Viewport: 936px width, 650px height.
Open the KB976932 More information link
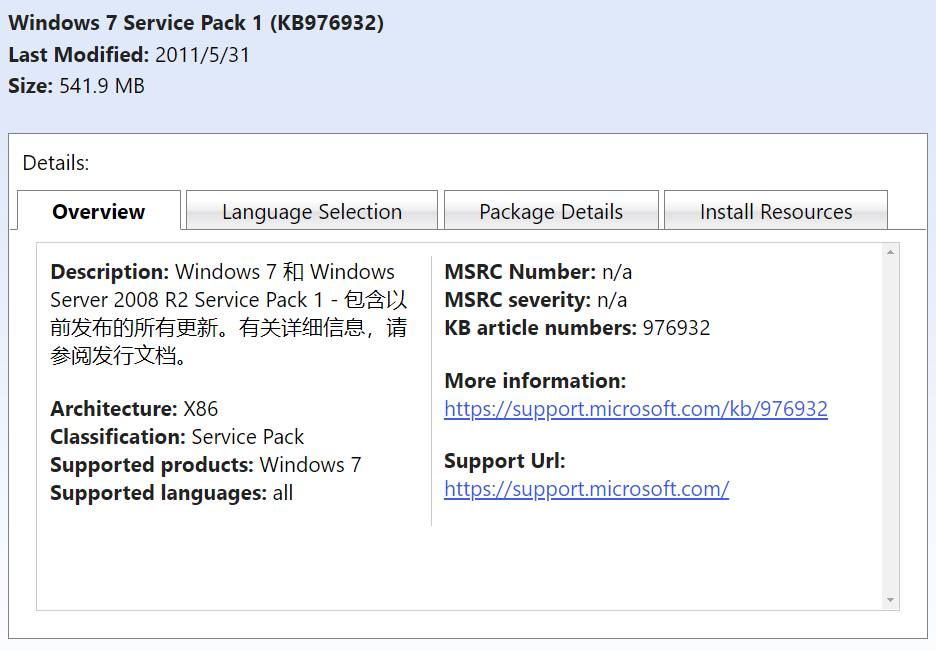[636, 408]
